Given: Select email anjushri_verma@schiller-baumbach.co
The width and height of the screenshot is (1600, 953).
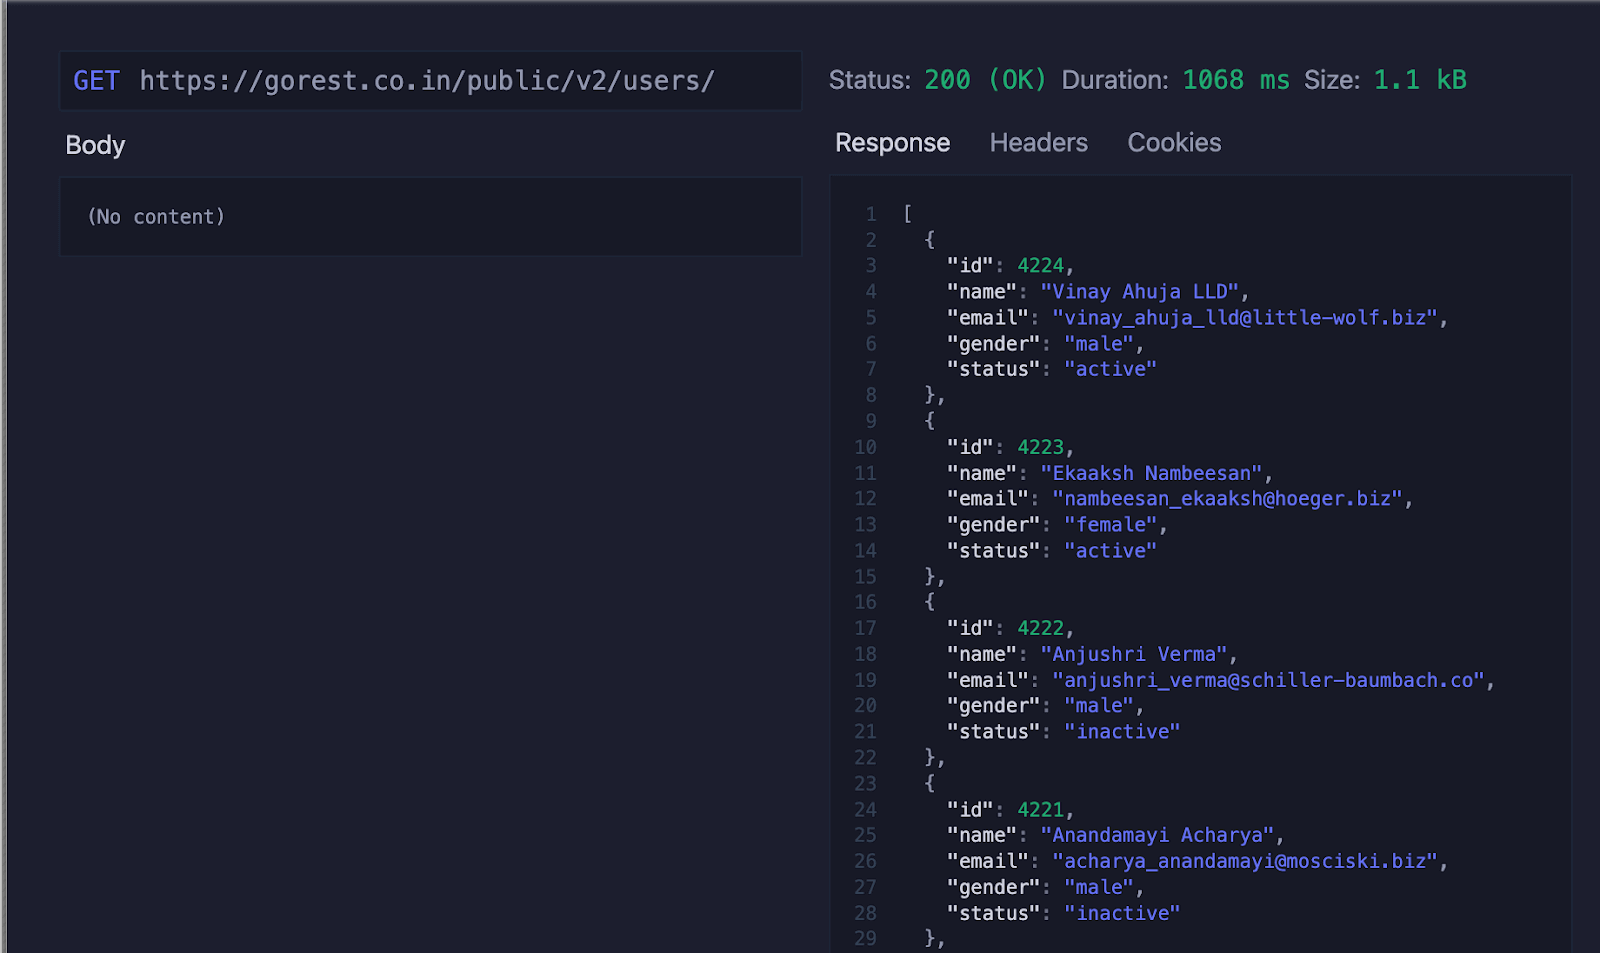Looking at the screenshot, I should point(1268,680).
